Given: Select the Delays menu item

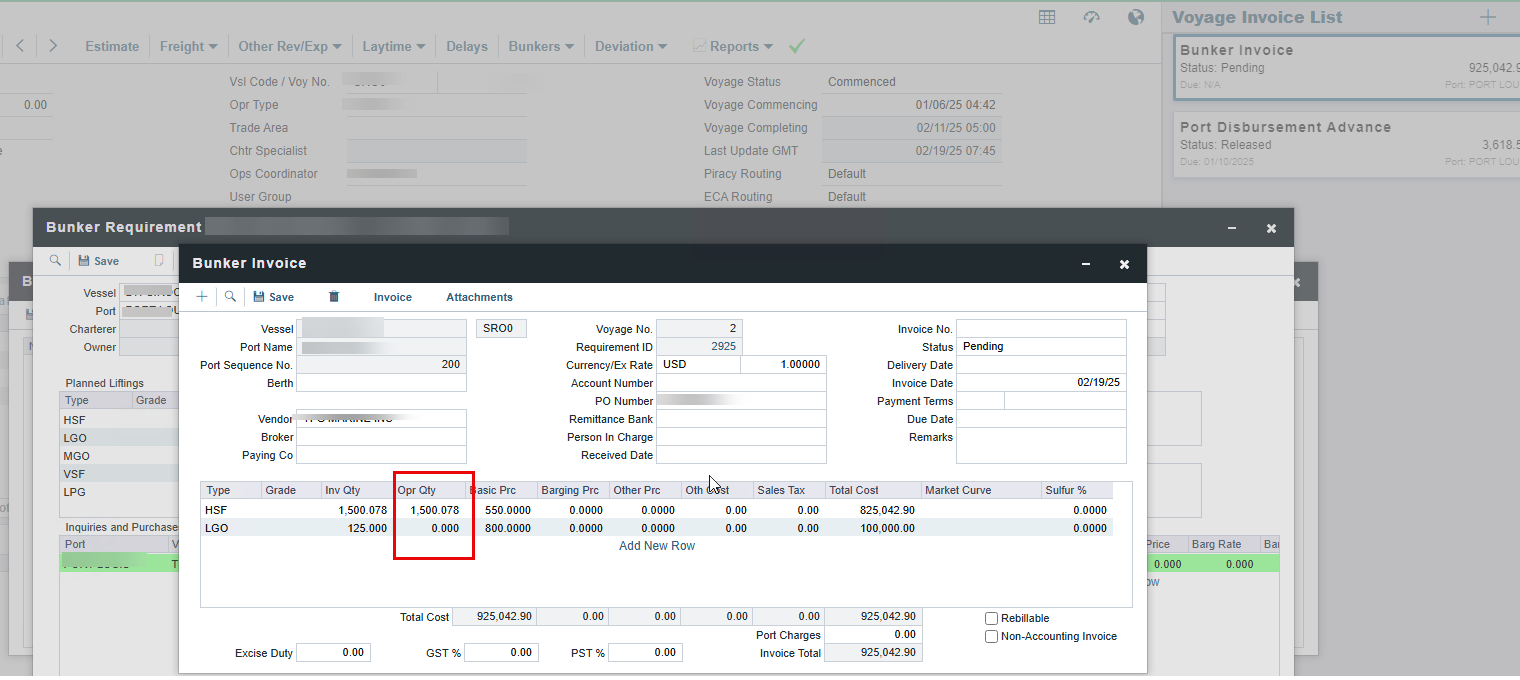Looking at the screenshot, I should click(466, 46).
